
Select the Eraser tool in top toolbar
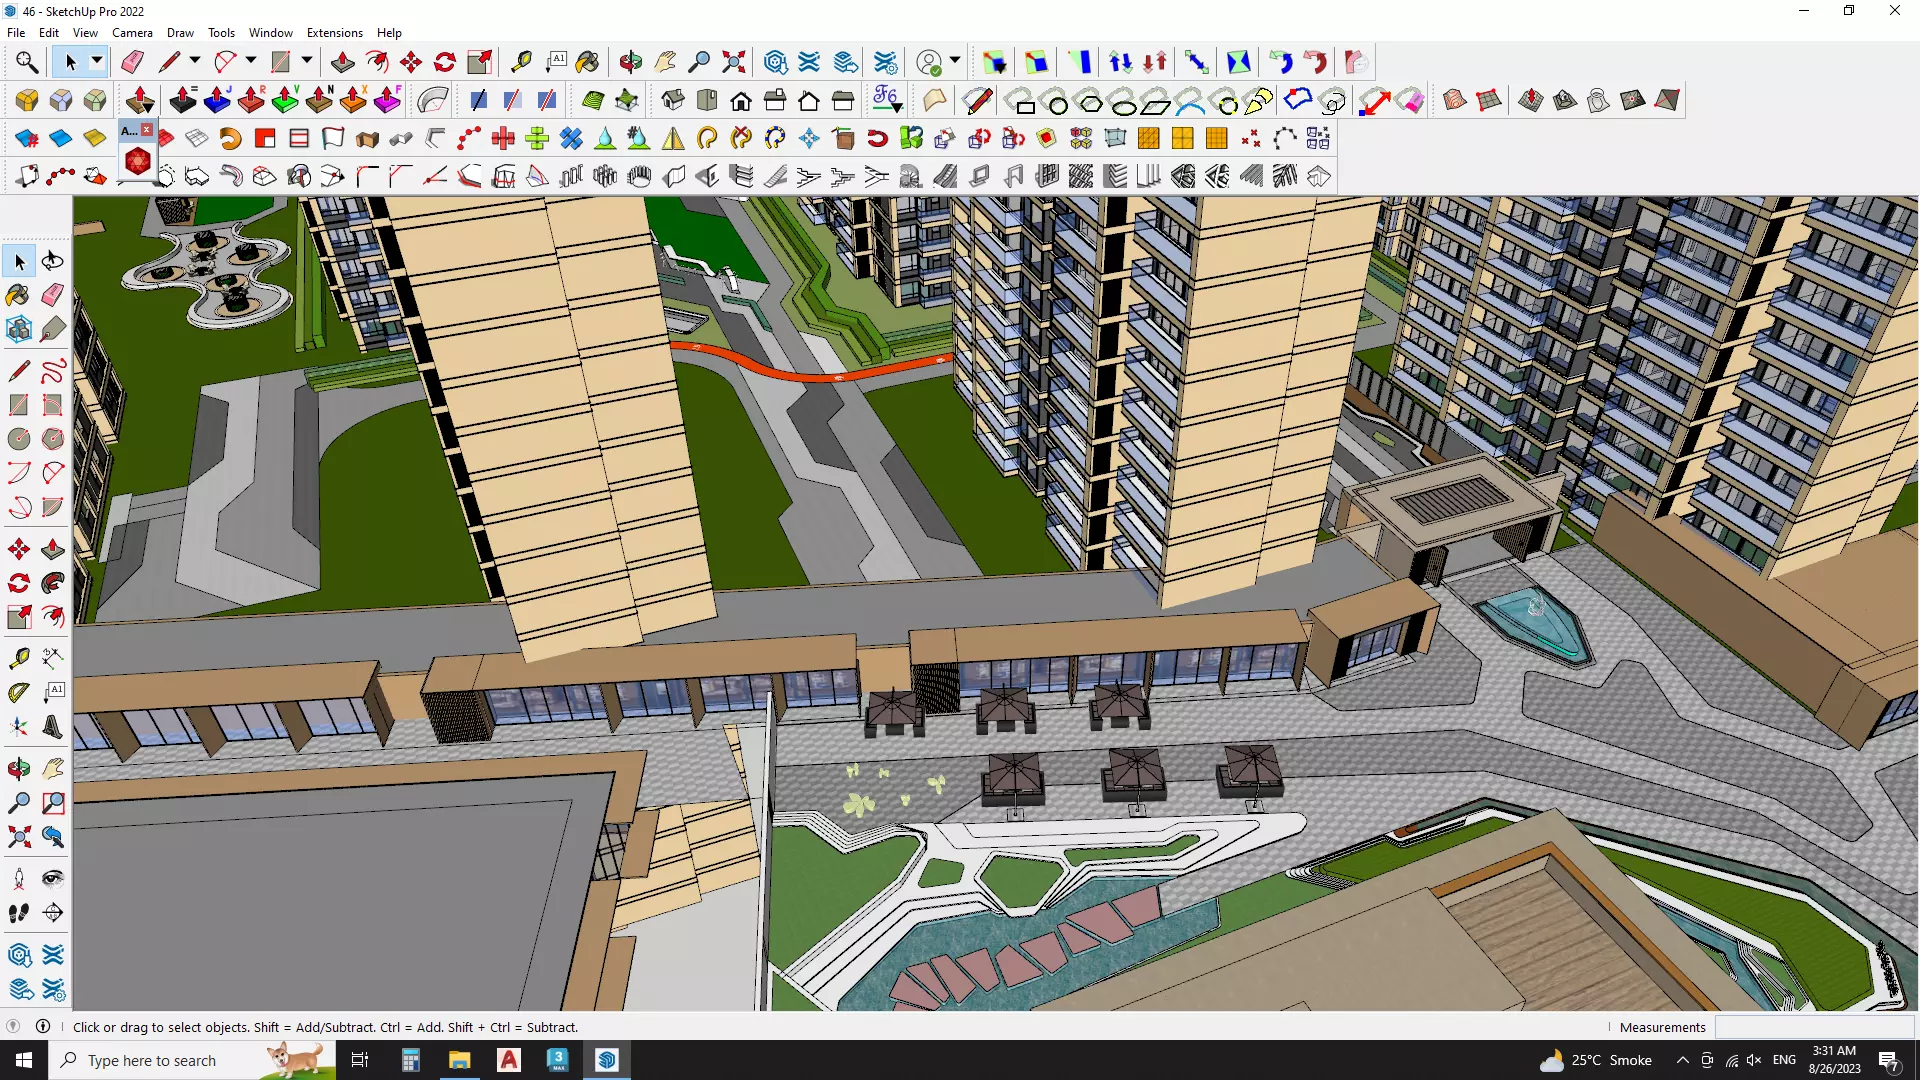pyautogui.click(x=132, y=62)
